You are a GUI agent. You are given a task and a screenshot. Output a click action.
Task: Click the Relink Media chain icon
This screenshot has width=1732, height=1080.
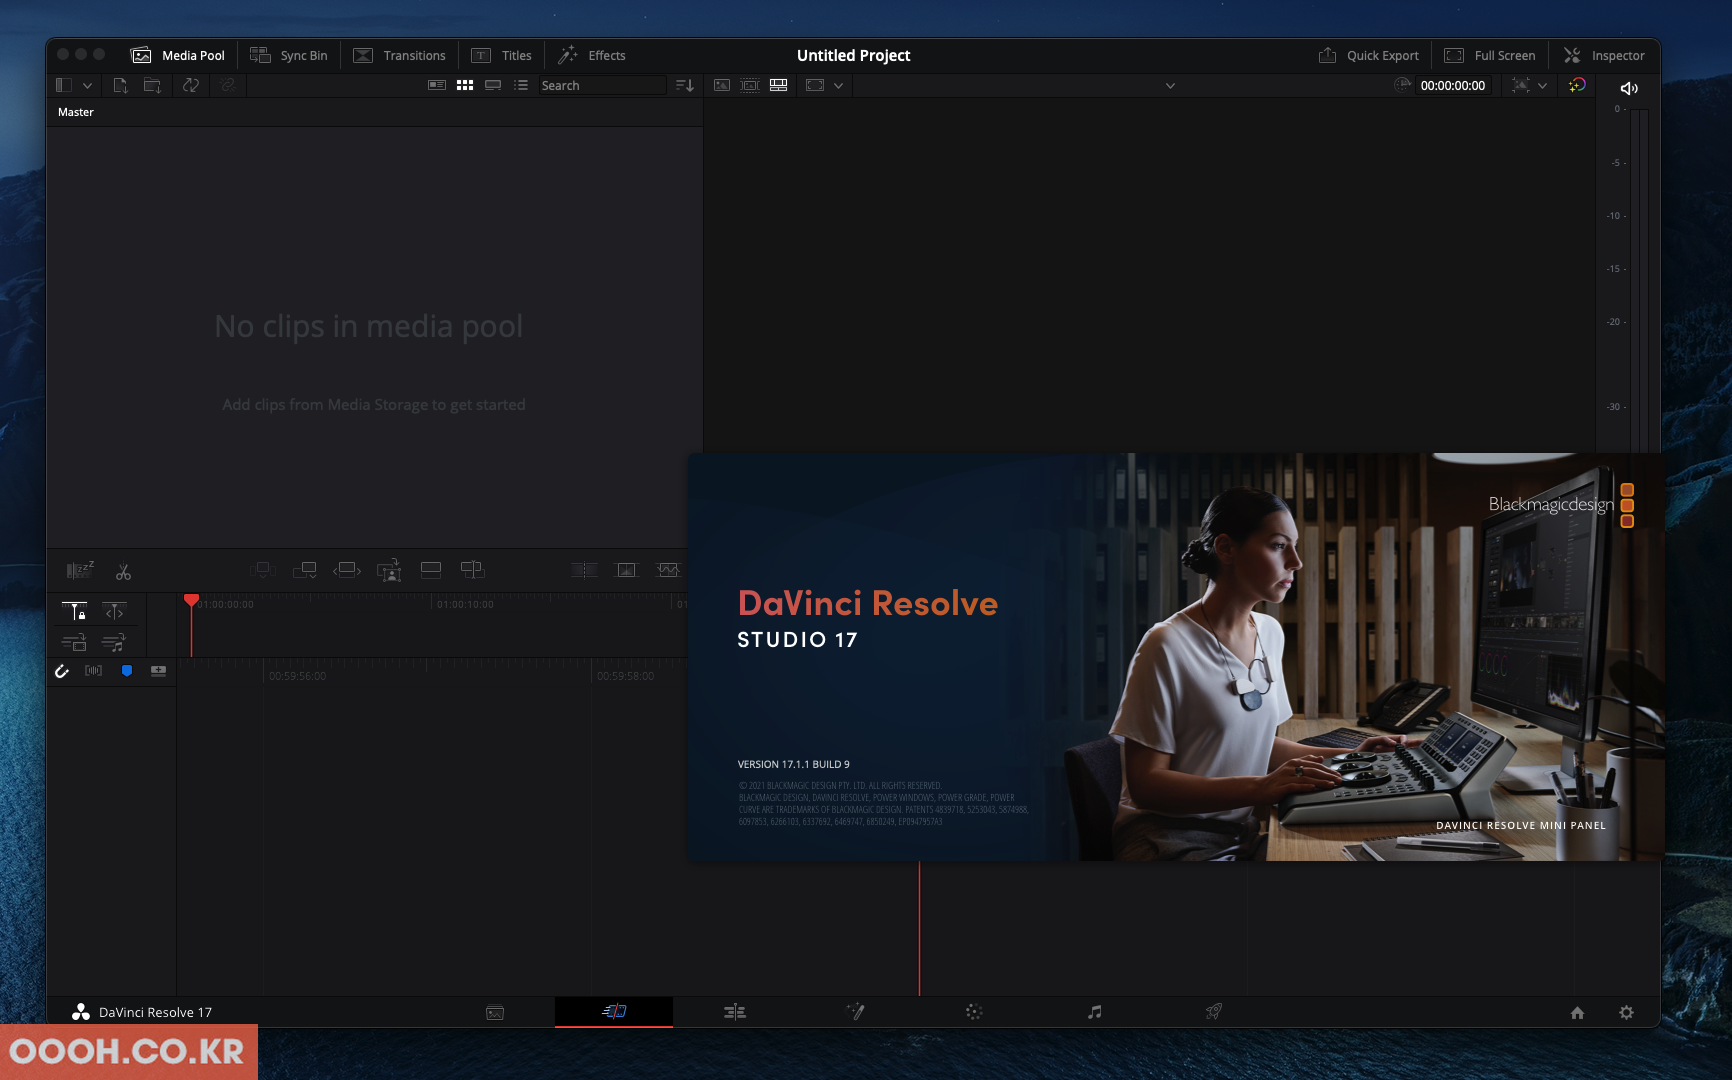pos(228,86)
